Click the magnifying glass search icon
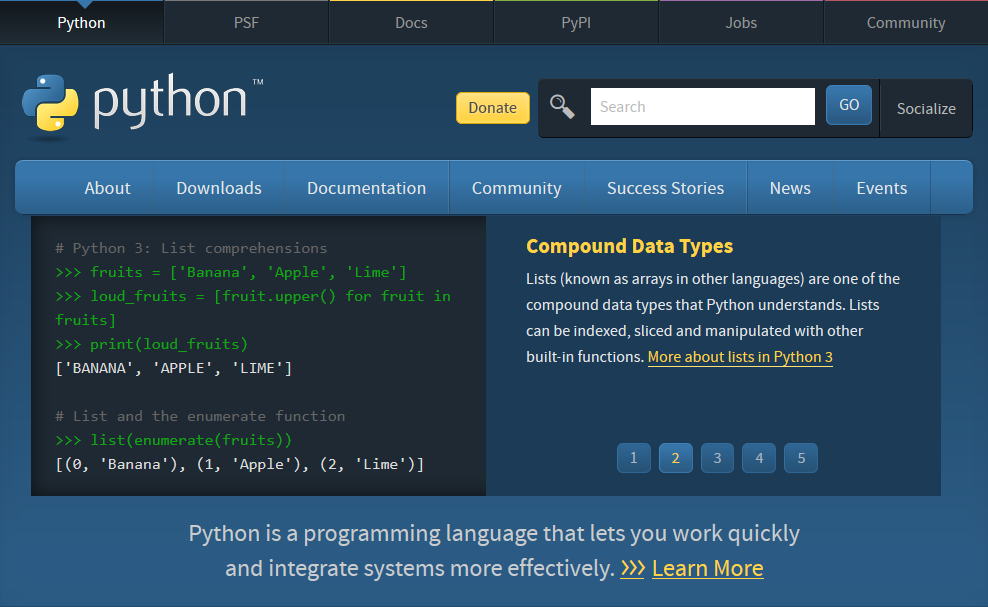 562,107
